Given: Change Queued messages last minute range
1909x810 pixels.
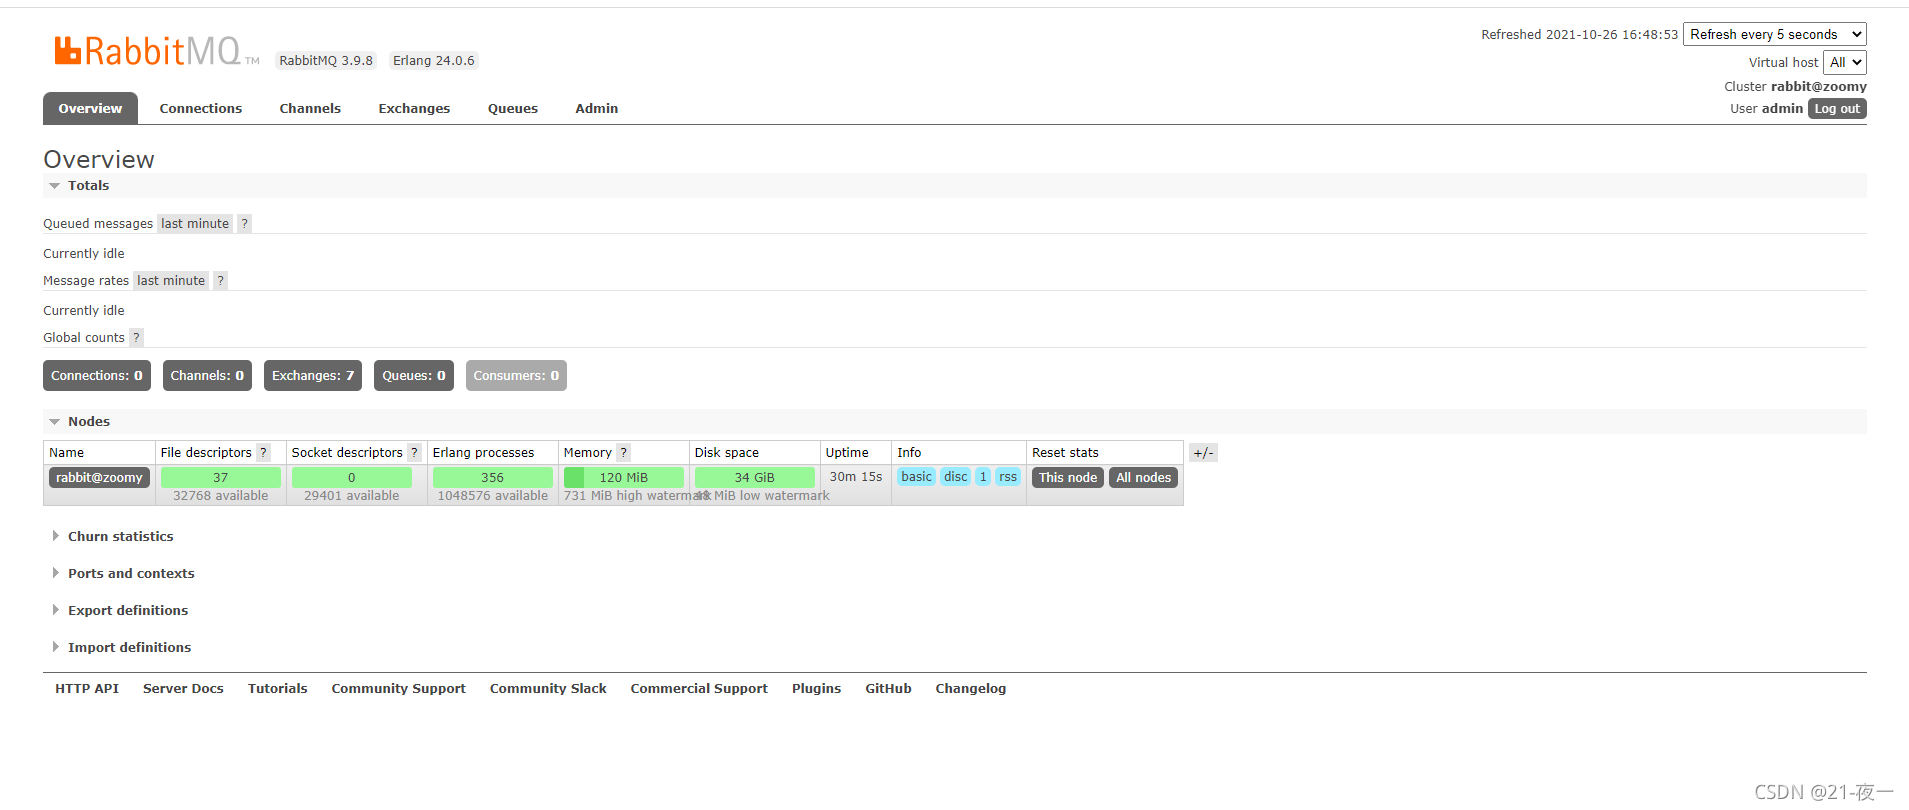Looking at the screenshot, I should [195, 224].
